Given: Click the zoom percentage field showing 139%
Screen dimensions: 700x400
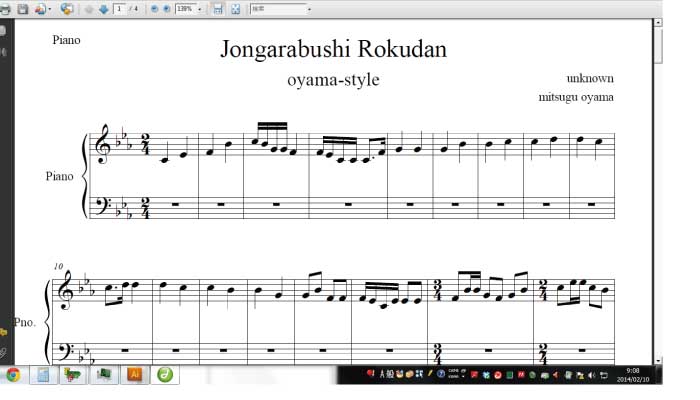Looking at the screenshot, I should 185,9.
